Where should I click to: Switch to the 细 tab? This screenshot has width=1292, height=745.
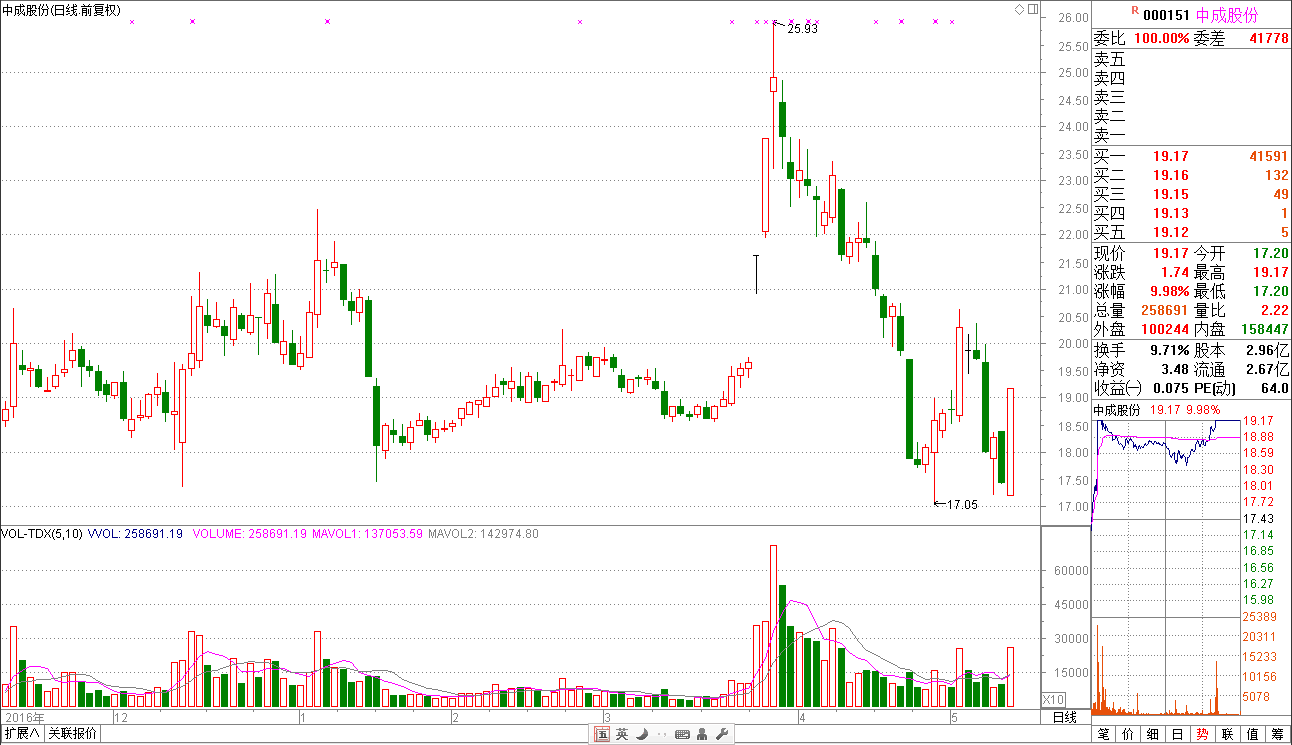1153,734
